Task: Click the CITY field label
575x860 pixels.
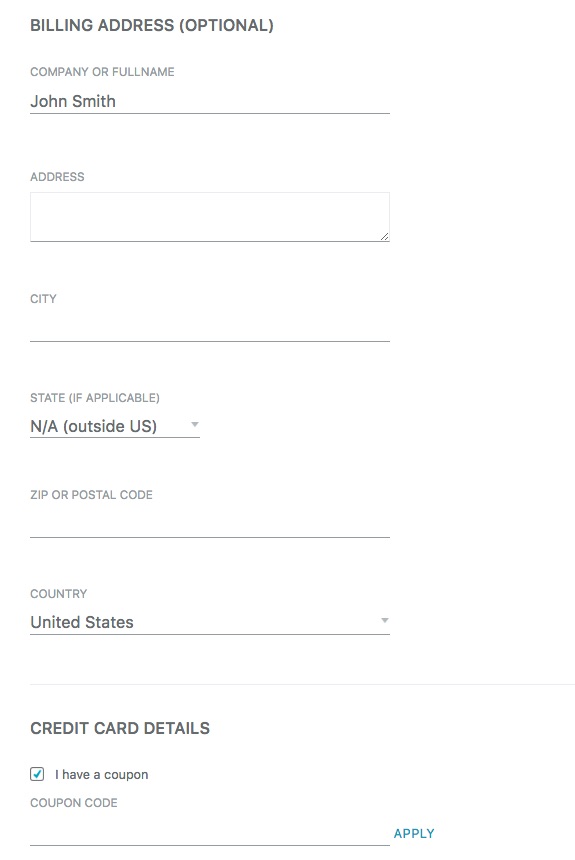Action: [x=43, y=299]
